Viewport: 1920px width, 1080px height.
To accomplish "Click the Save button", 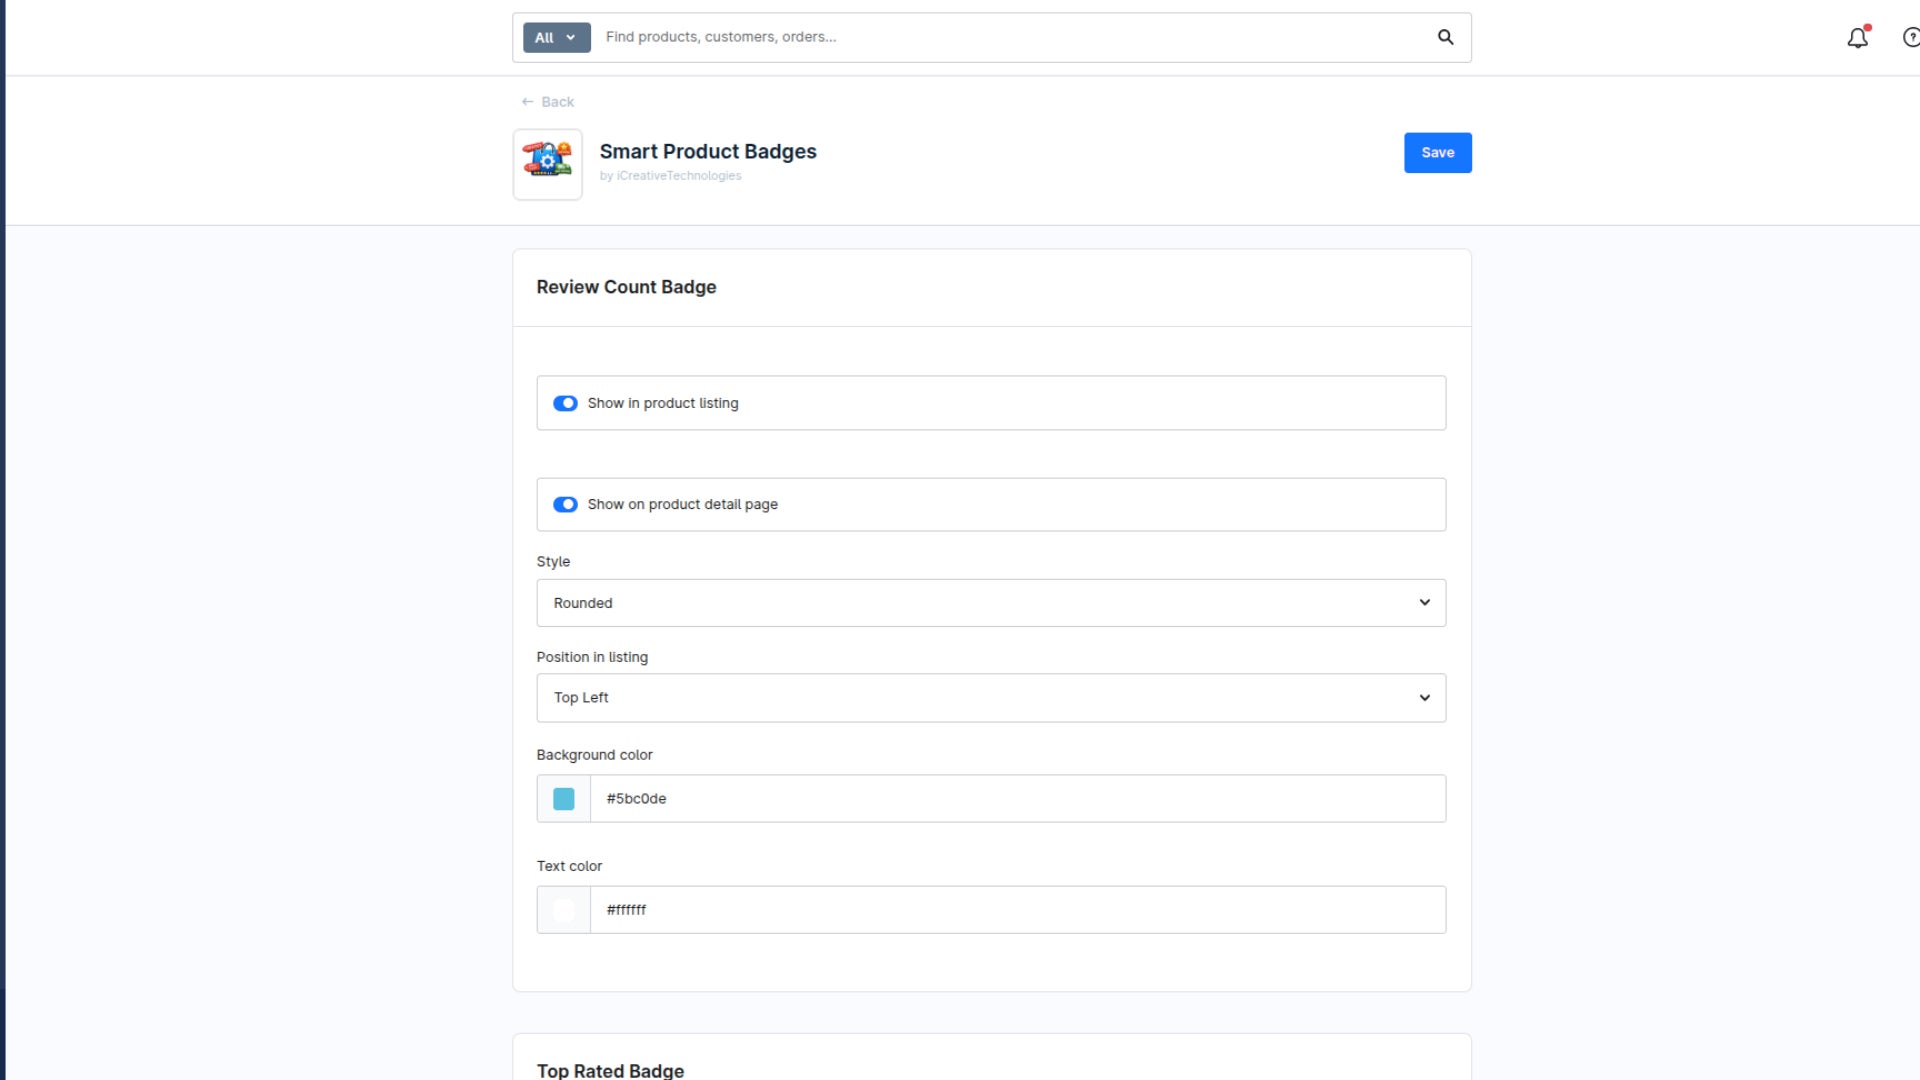I will [1437, 153].
